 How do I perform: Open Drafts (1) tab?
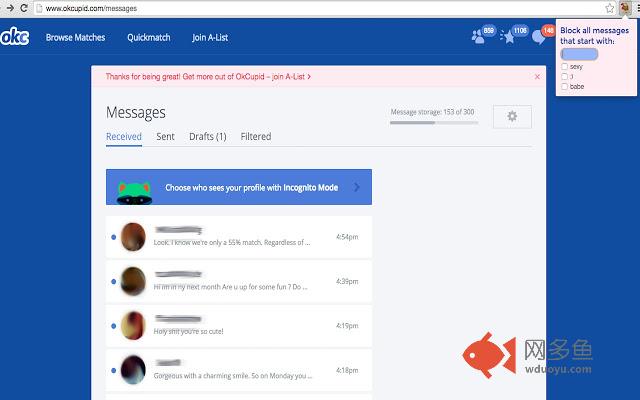point(208,137)
